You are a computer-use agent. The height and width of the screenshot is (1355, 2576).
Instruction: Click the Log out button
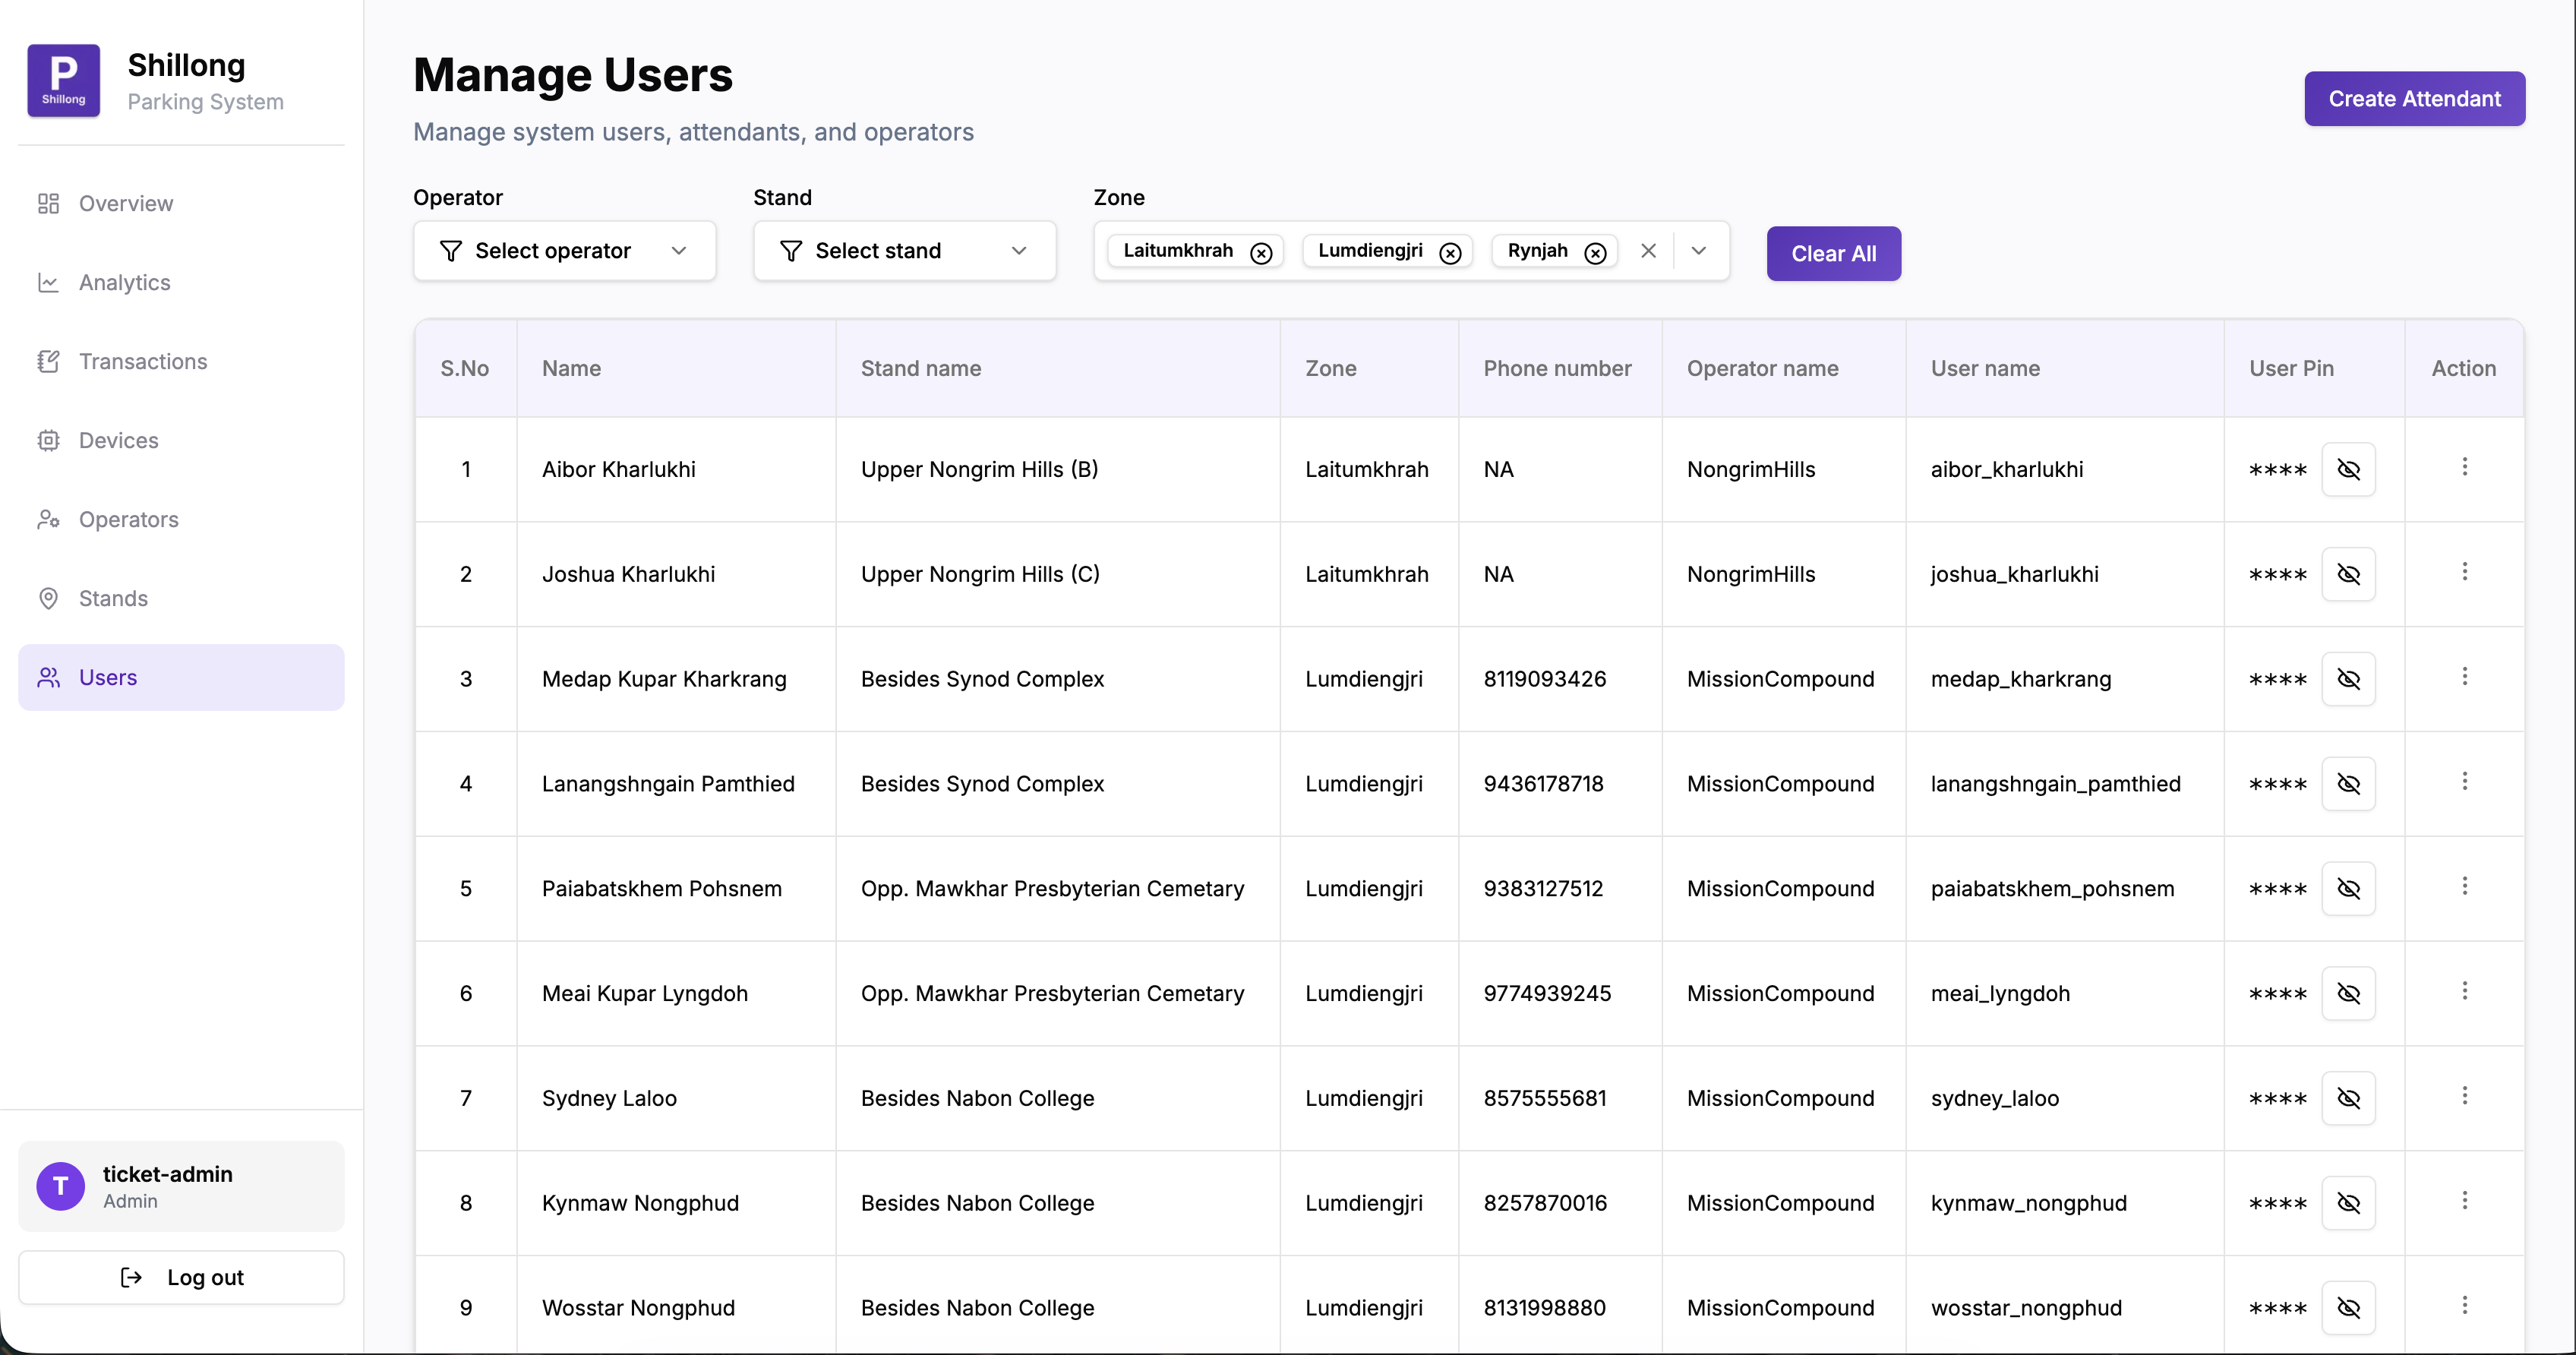pos(181,1277)
